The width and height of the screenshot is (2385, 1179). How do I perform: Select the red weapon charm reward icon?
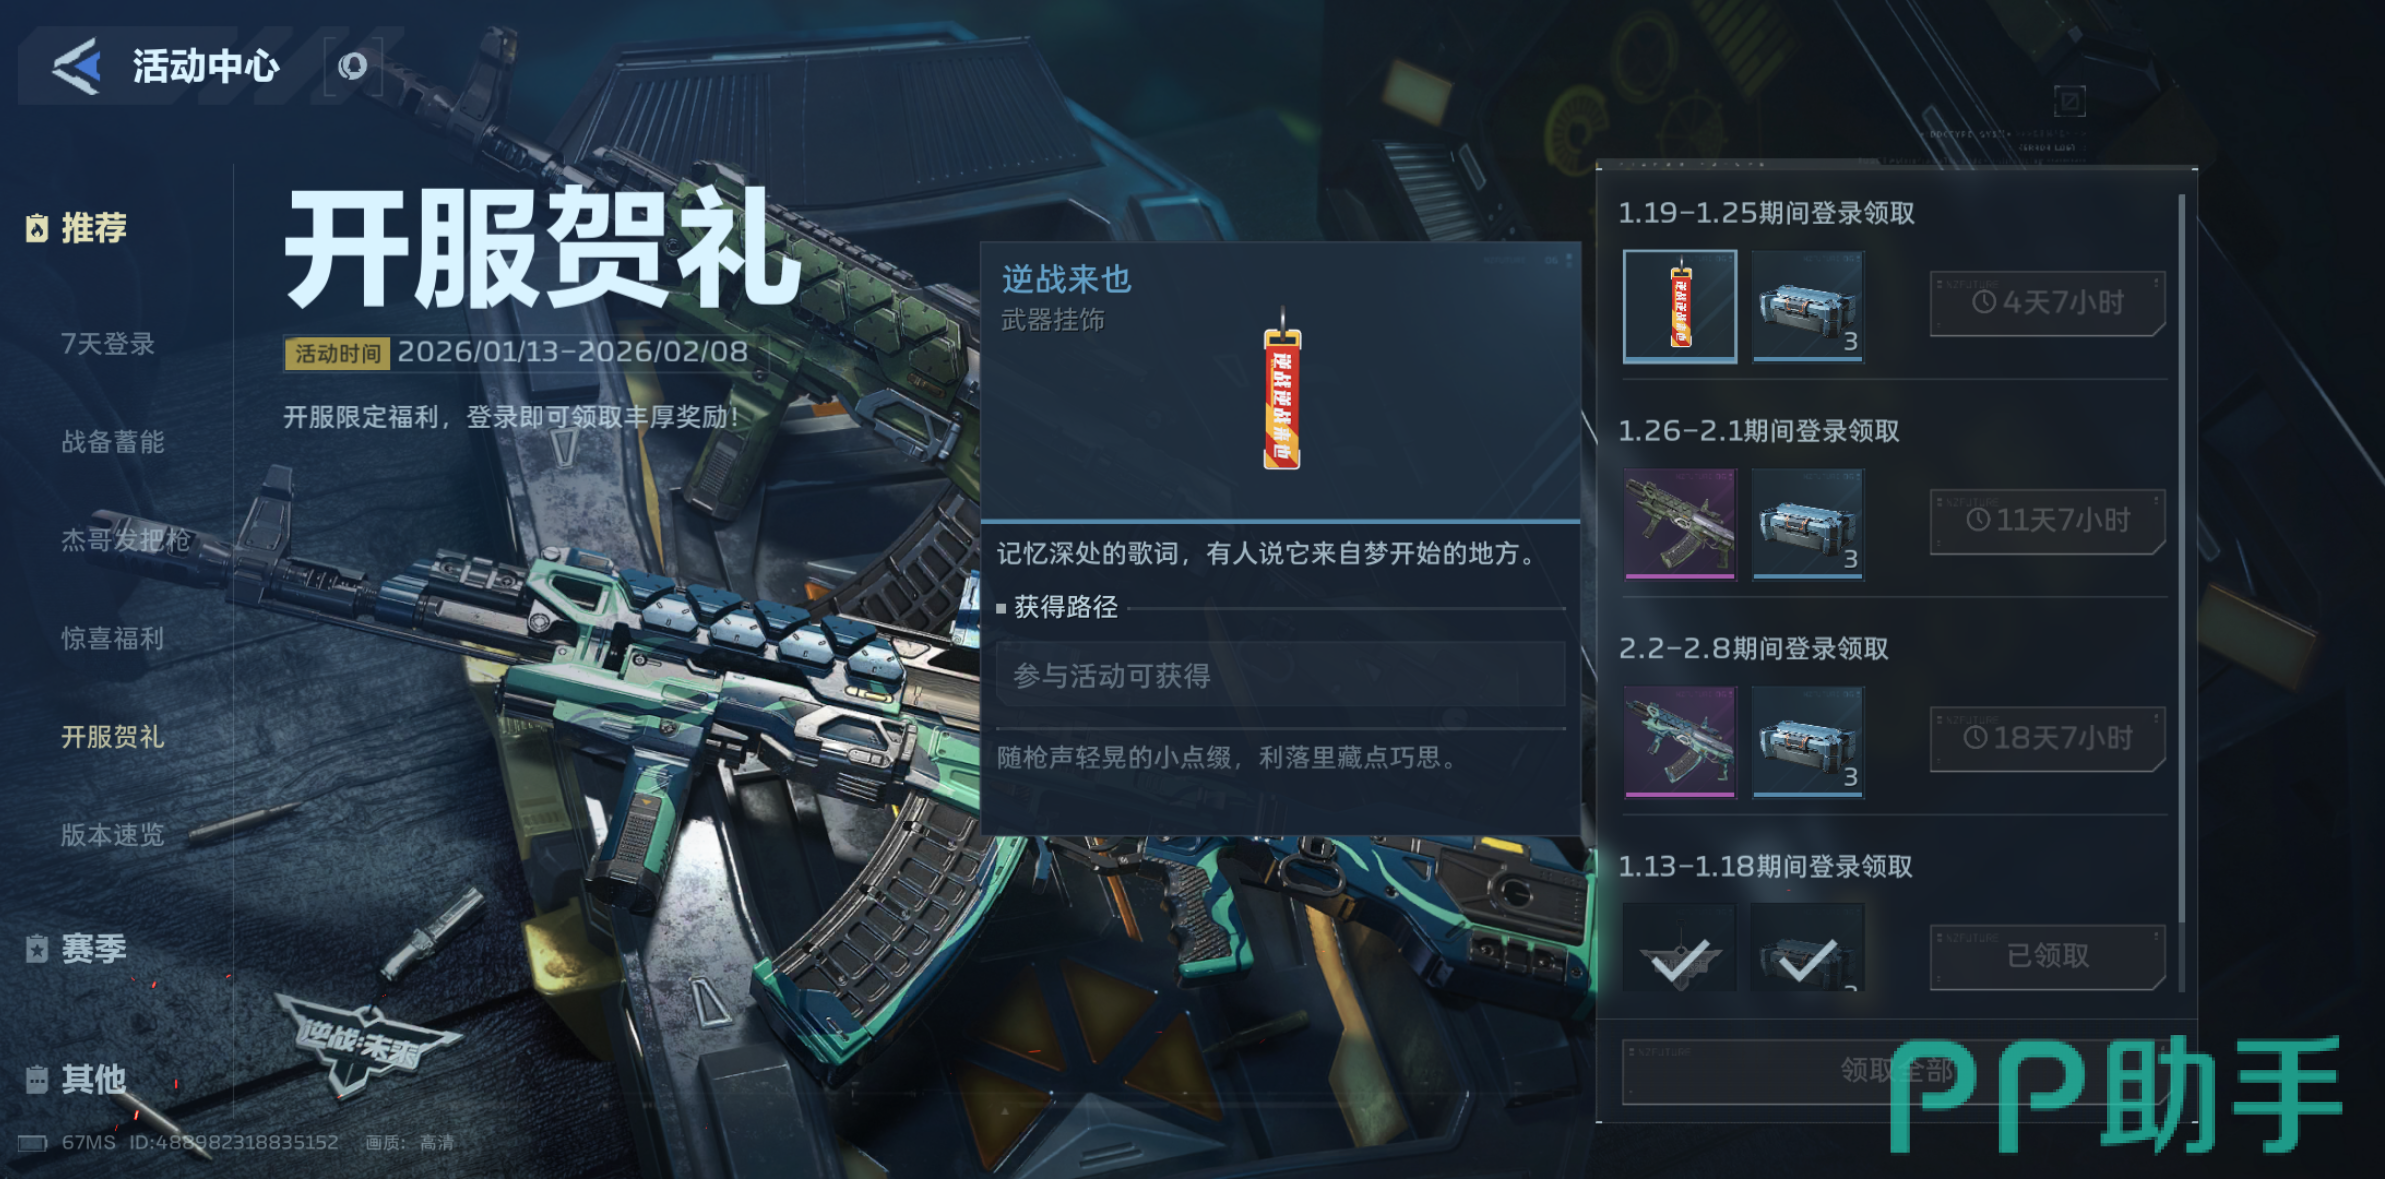tap(1679, 306)
